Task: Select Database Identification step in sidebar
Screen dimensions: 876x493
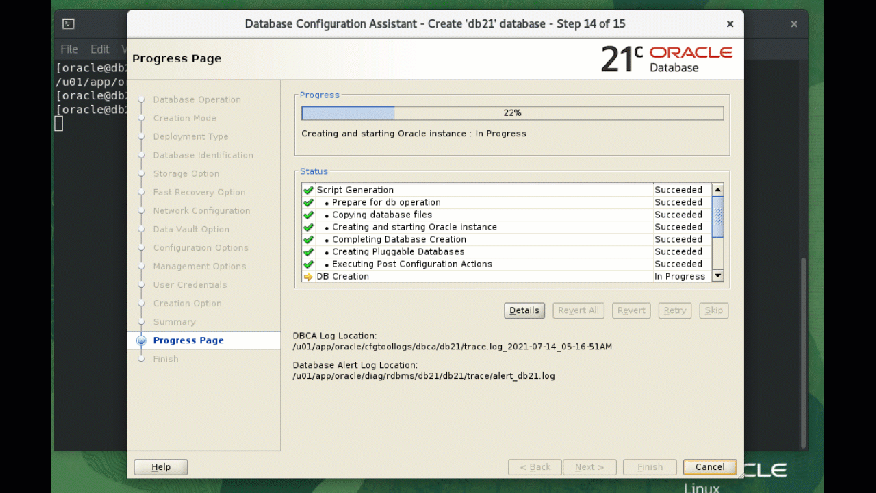Action: pos(203,155)
